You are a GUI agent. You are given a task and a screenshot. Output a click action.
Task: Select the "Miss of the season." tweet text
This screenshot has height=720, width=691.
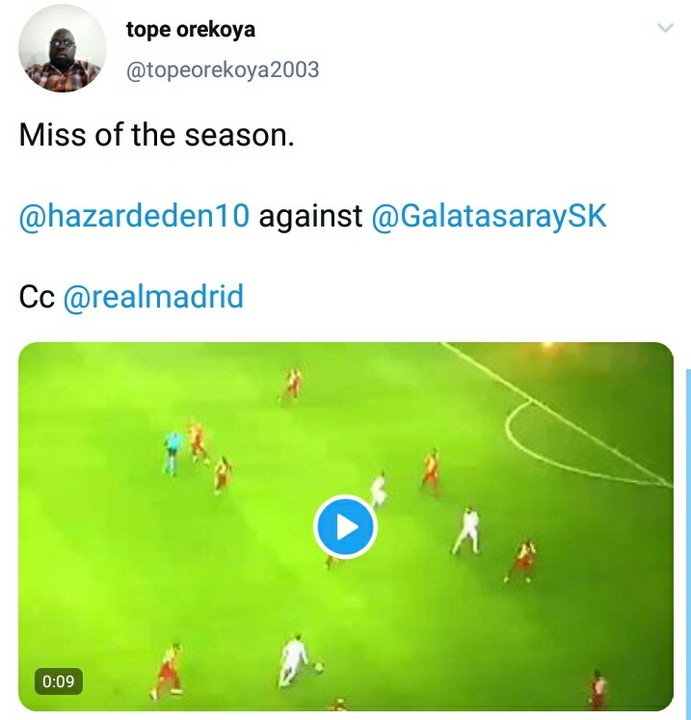[157, 135]
